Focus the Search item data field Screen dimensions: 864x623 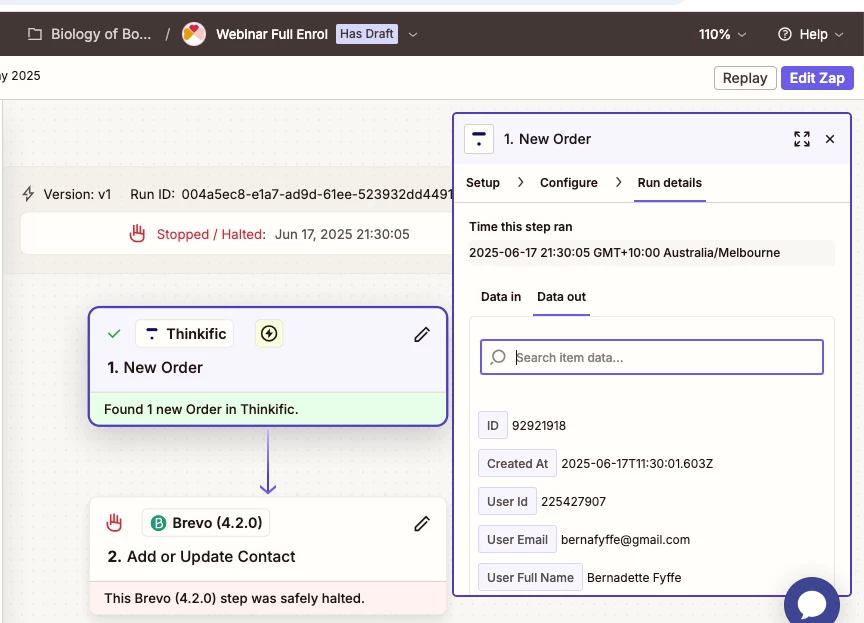[652, 357]
